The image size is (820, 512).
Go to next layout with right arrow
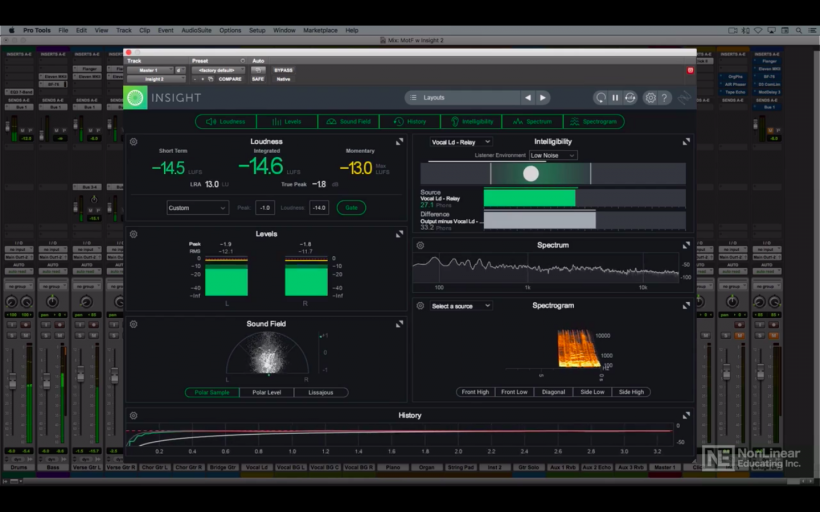click(542, 98)
